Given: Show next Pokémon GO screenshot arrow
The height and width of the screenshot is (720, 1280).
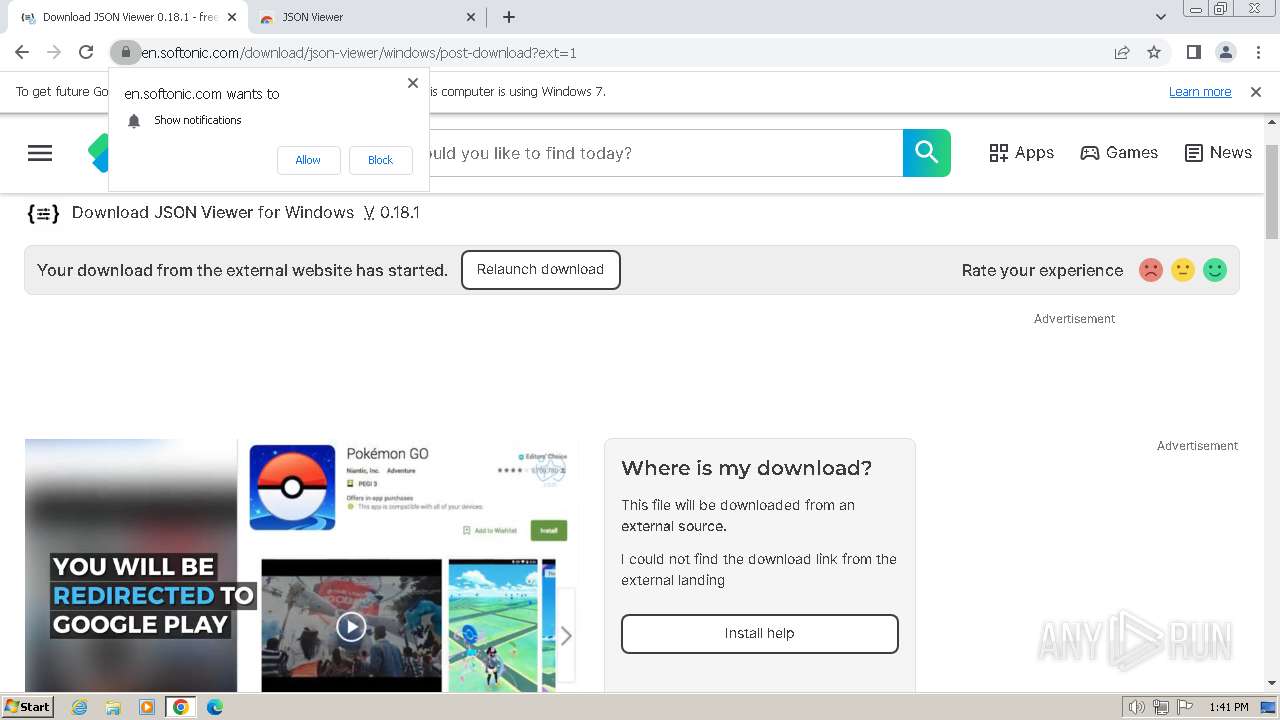Looking at the screenshot, I should (x=566, y=636).
